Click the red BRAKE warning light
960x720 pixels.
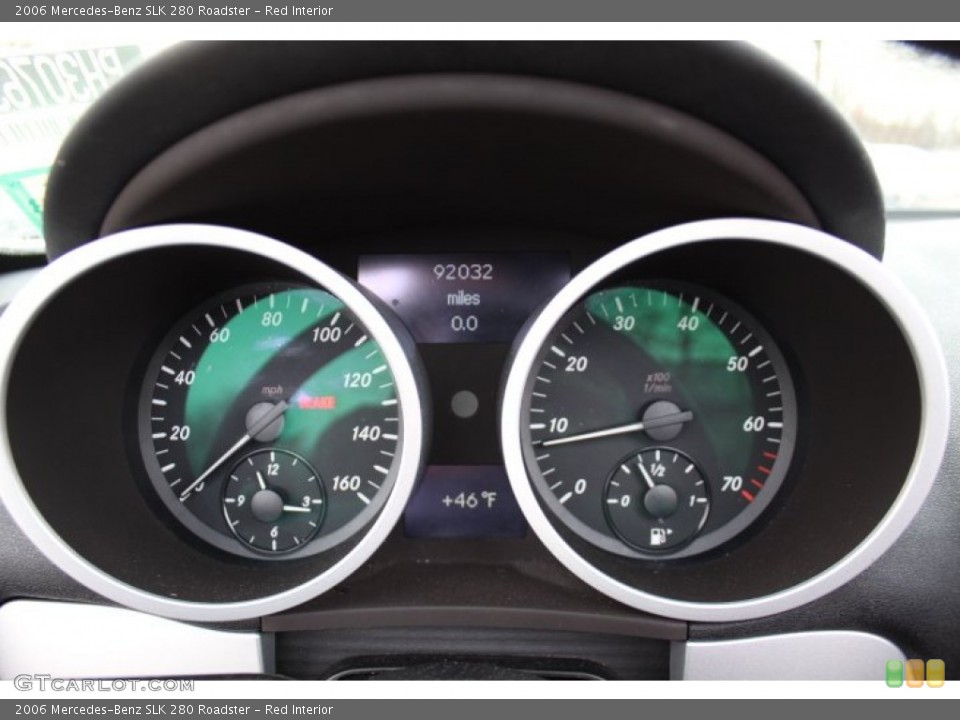317,402
